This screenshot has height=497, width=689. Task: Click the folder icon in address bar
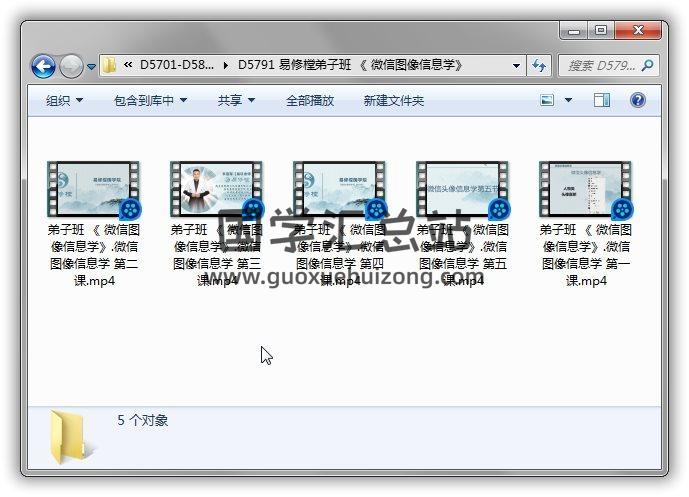pyautogui.click(x=110, y=66)
